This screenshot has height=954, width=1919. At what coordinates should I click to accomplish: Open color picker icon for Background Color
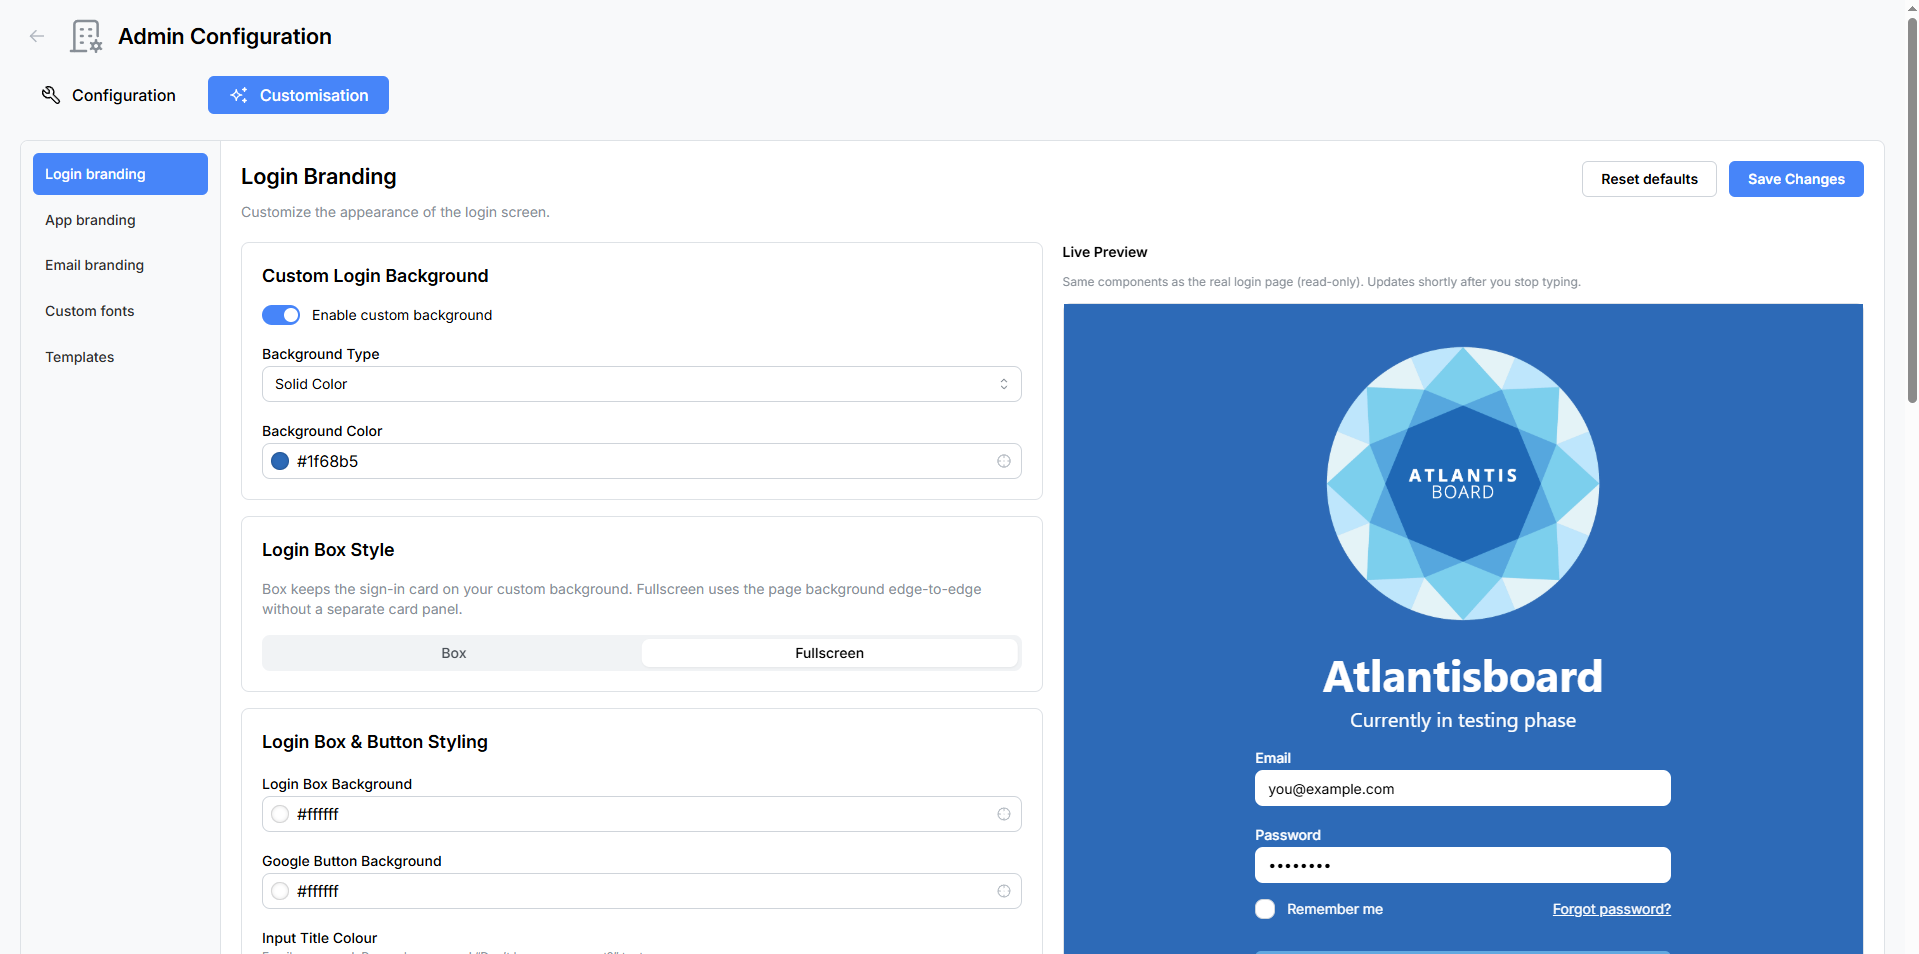[x=1004, y=461]
